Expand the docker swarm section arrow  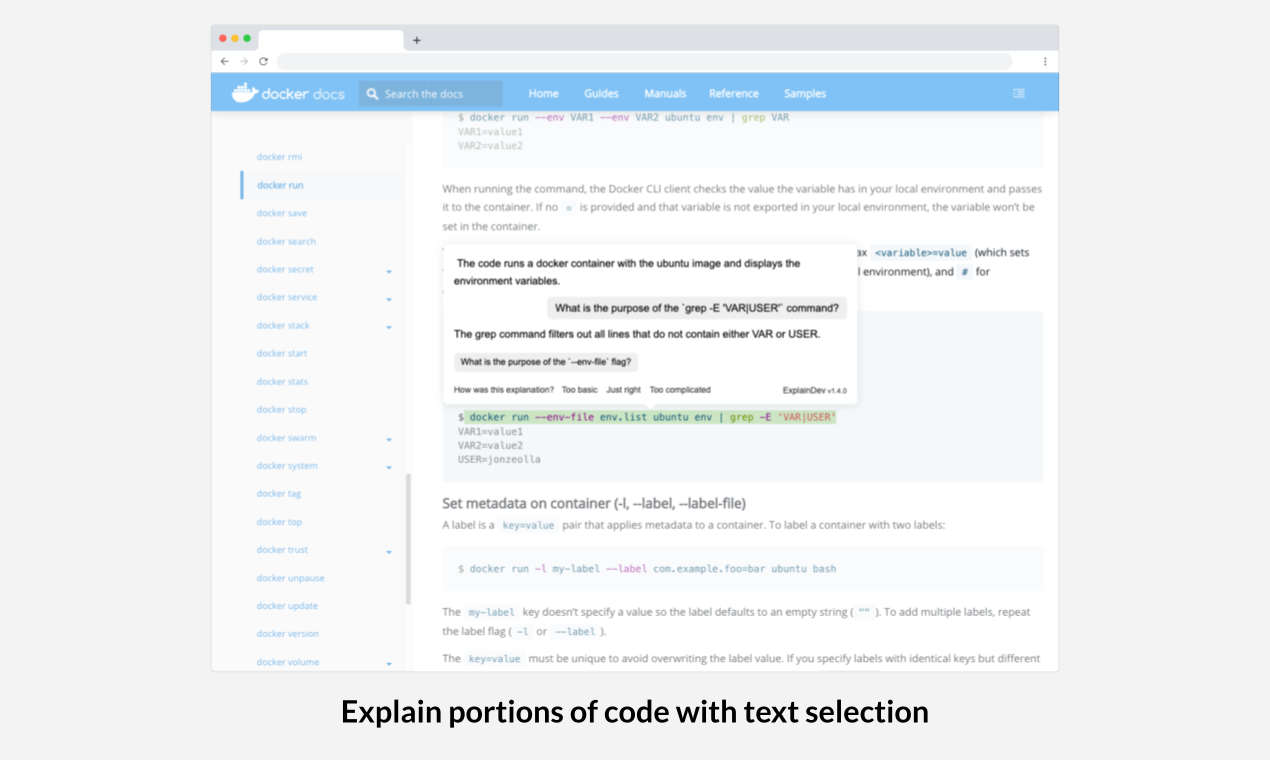pos(389,439)
